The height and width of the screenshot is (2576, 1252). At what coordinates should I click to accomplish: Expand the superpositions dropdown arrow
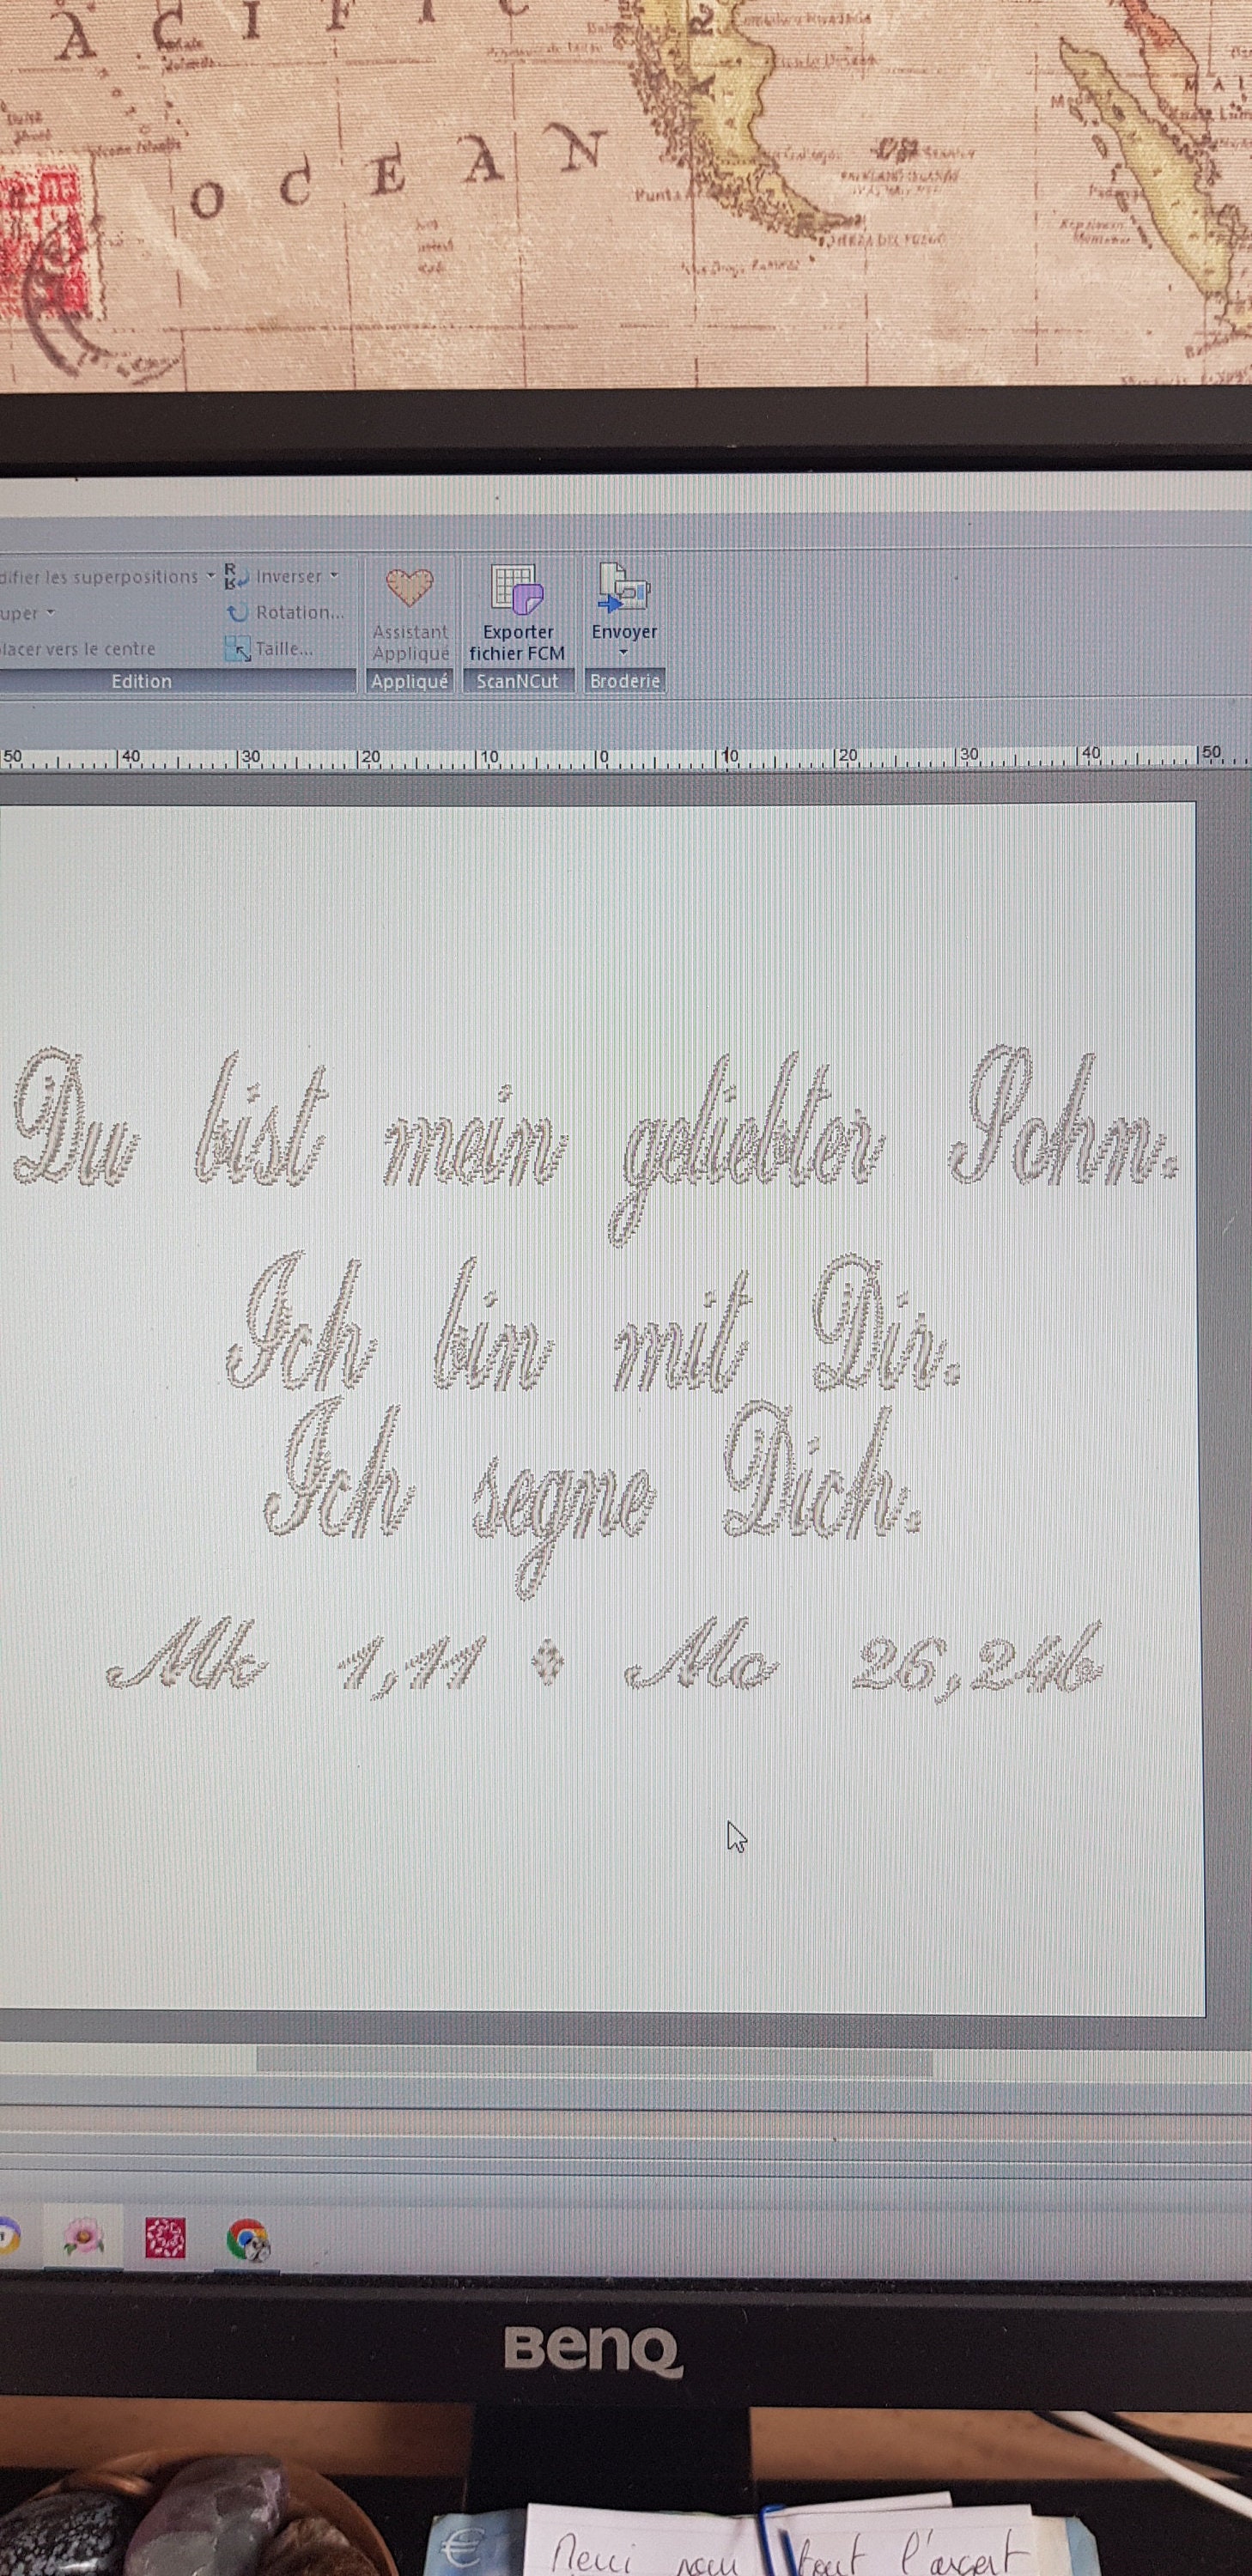click(x=210, y=576)
